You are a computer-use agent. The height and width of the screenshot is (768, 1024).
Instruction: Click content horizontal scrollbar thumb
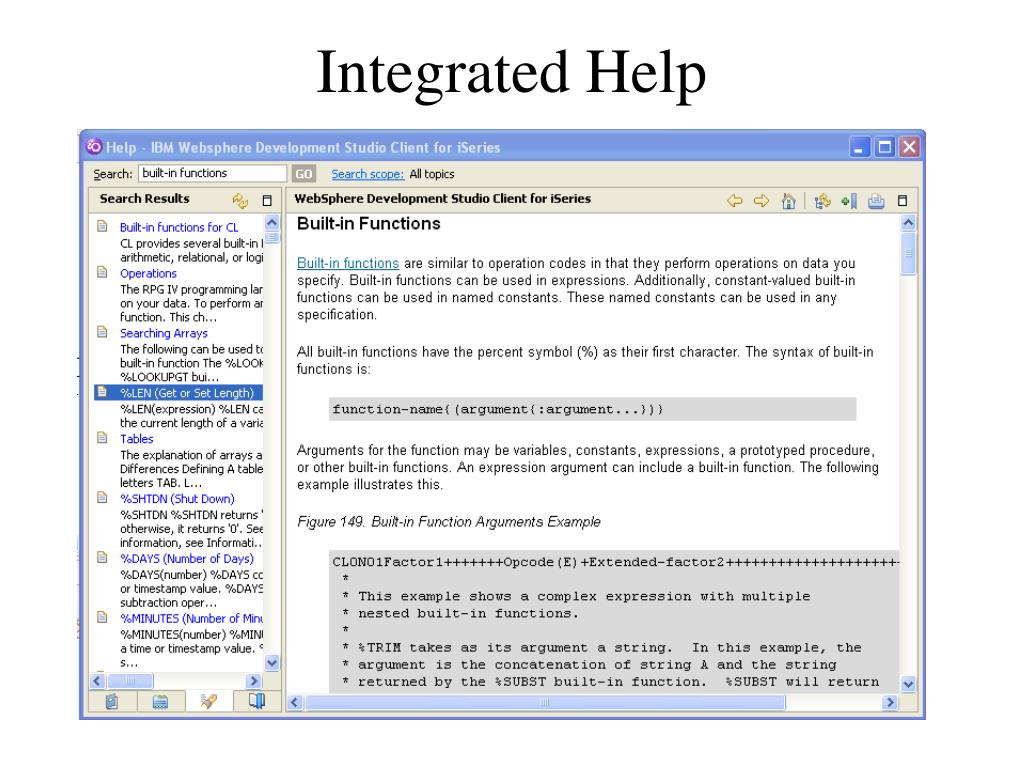(x=545, y=703)
